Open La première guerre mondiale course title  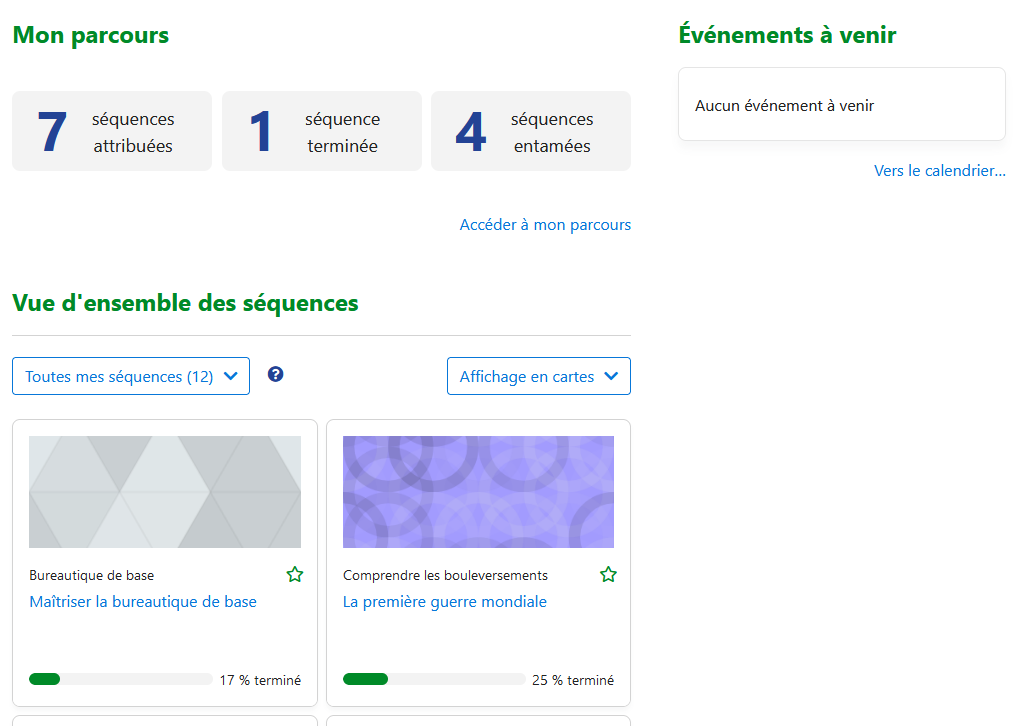[445, 602]
